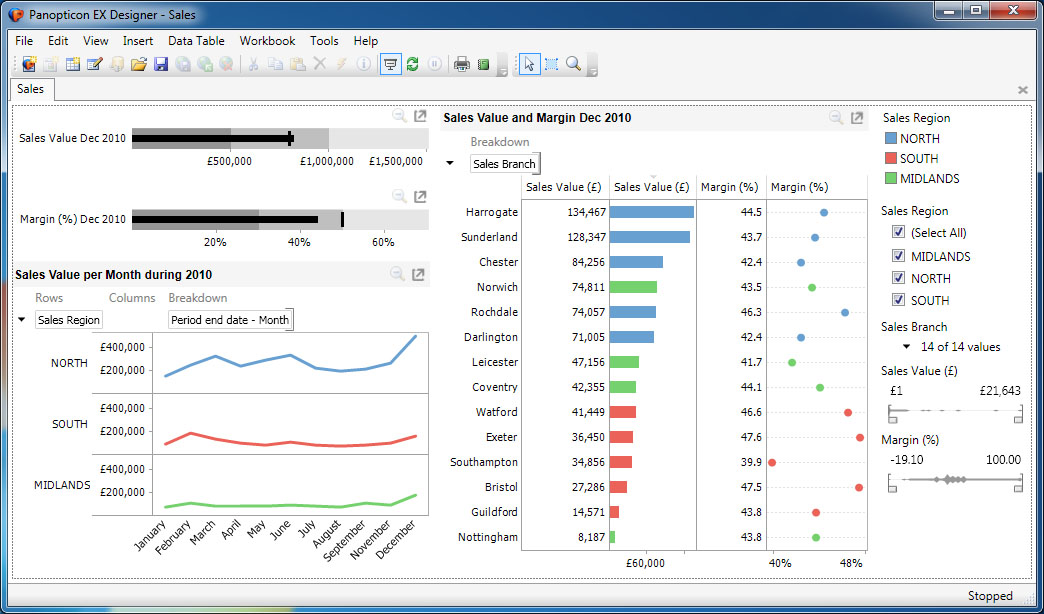Click the green Refresh data icon
The image size is (1044, 614).
(412, 64)
